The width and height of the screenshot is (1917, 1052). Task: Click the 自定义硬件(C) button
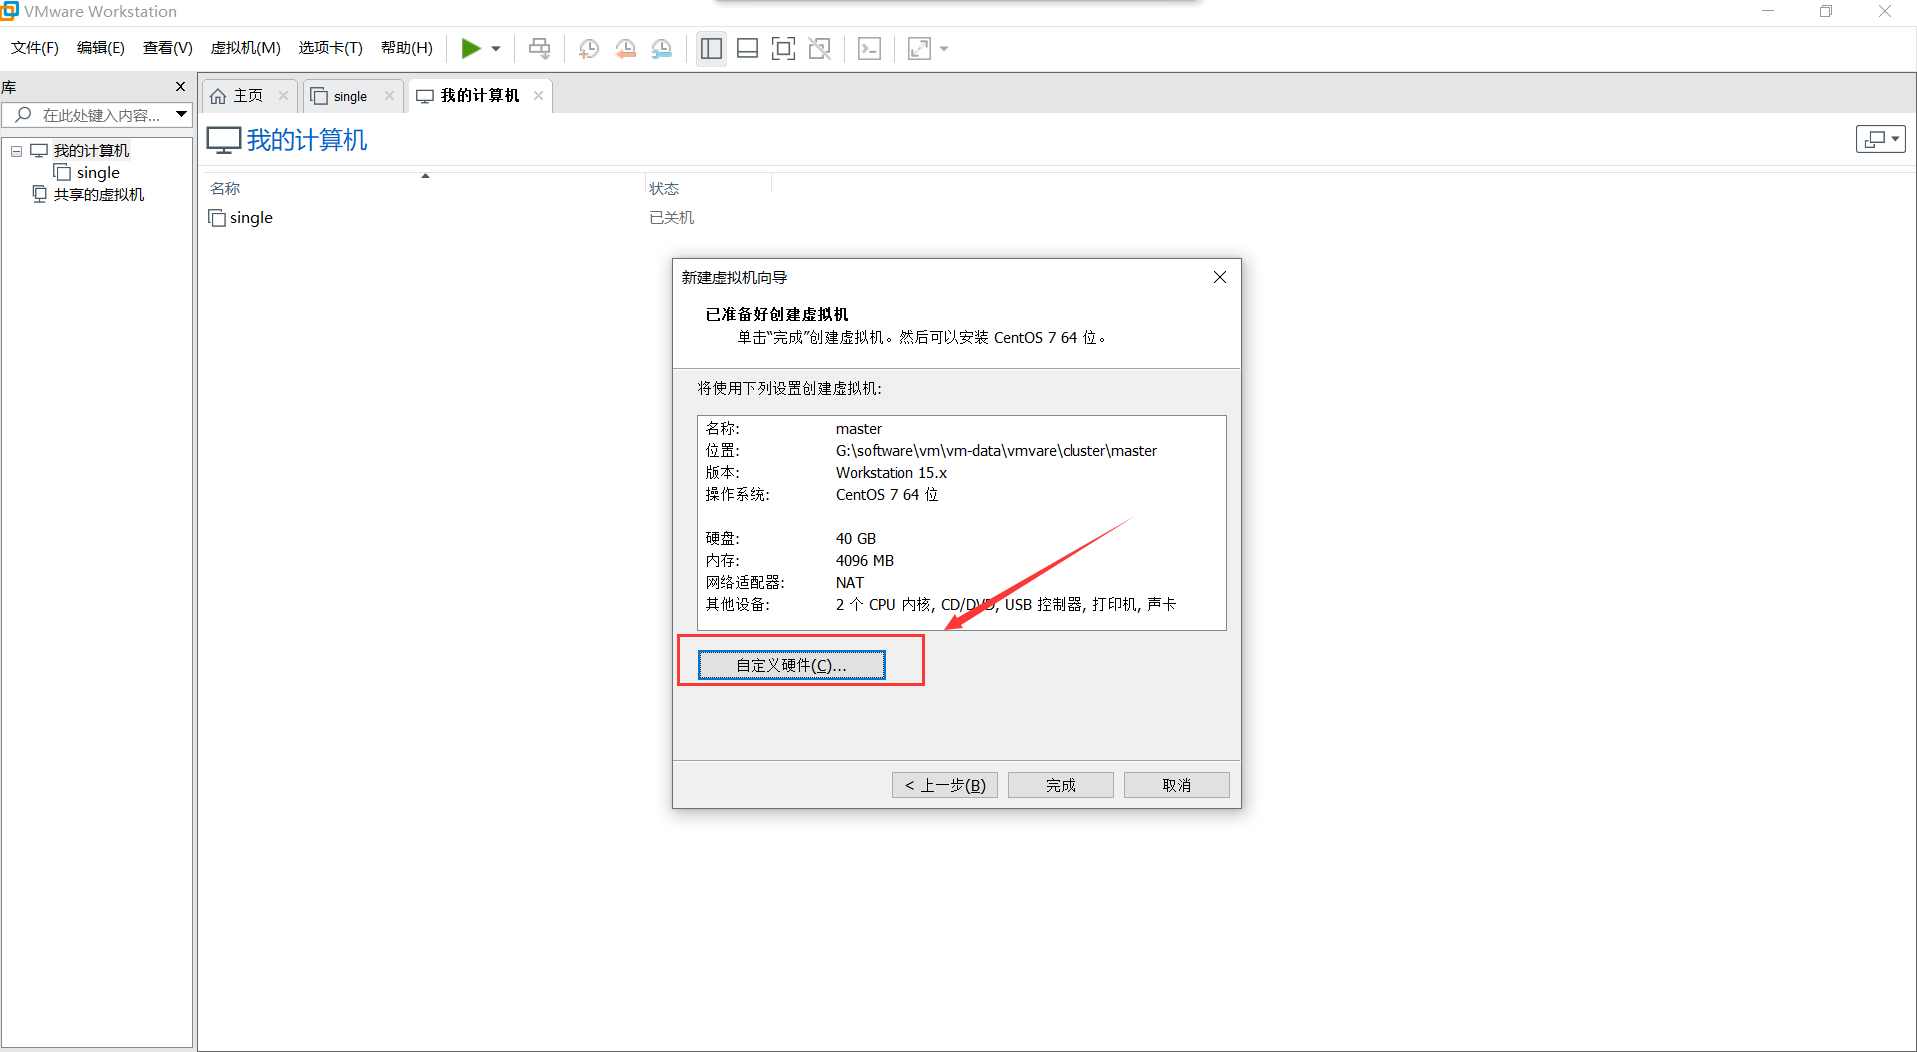tap(790, 664)
